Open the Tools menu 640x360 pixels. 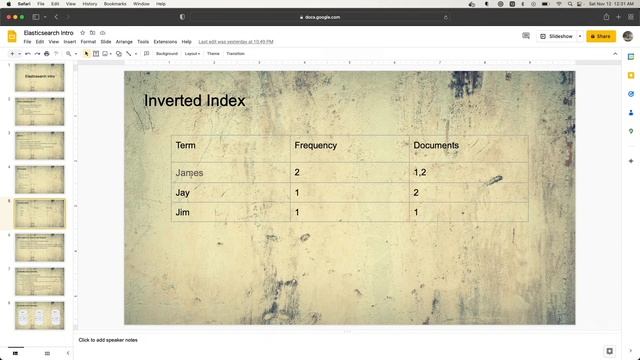click(x=143, y=42)
